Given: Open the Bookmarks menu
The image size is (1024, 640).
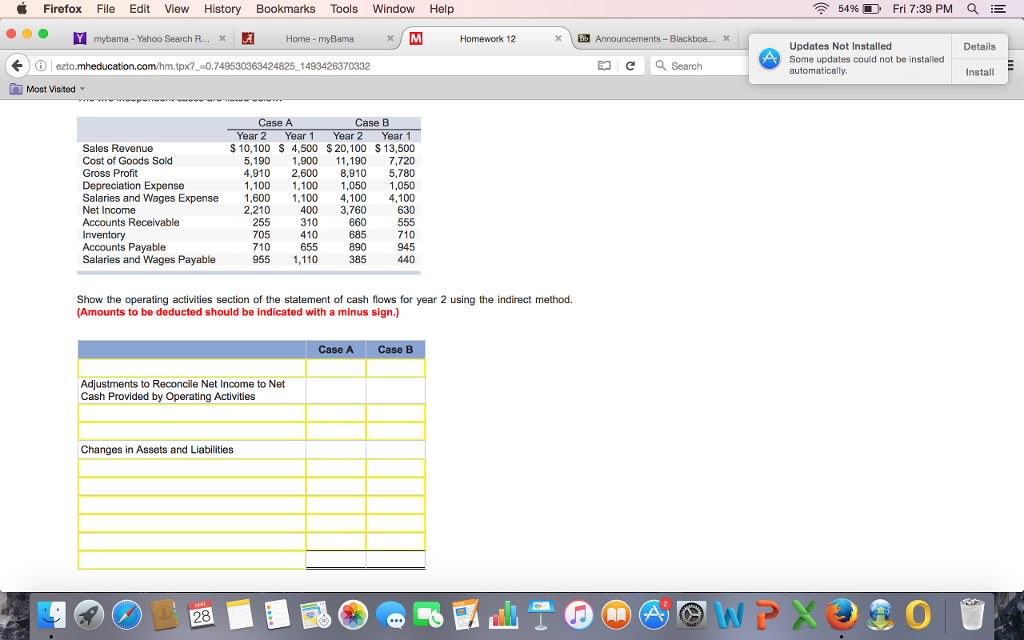Looking at the screenshot, I should coord(285,9).
